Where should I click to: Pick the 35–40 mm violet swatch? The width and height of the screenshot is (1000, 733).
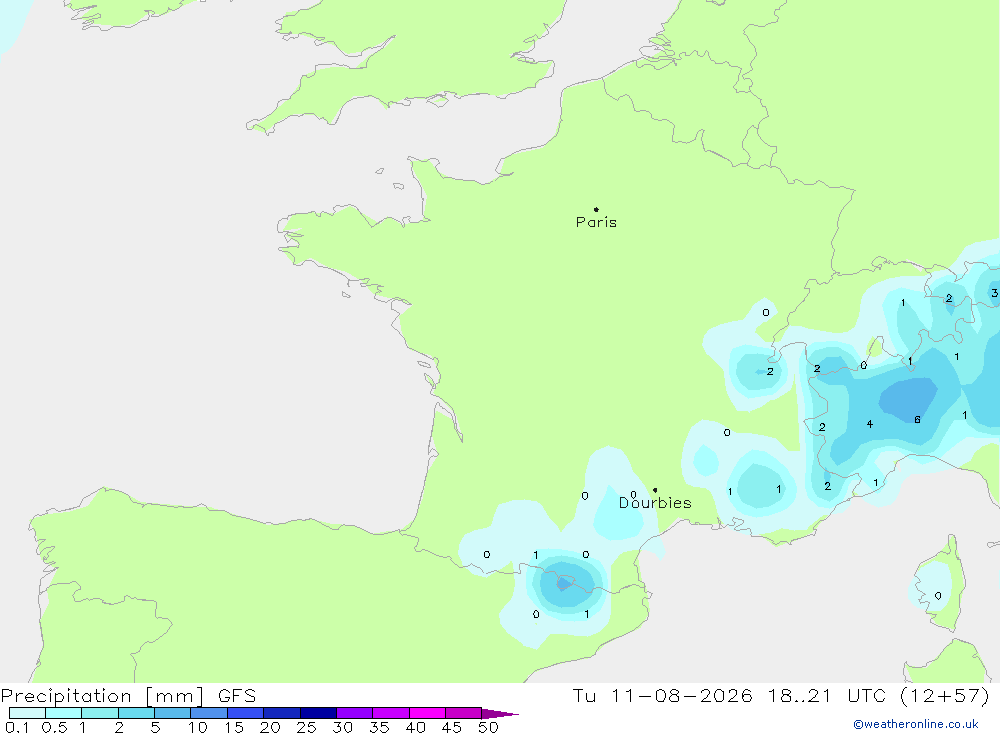(390, 713)
